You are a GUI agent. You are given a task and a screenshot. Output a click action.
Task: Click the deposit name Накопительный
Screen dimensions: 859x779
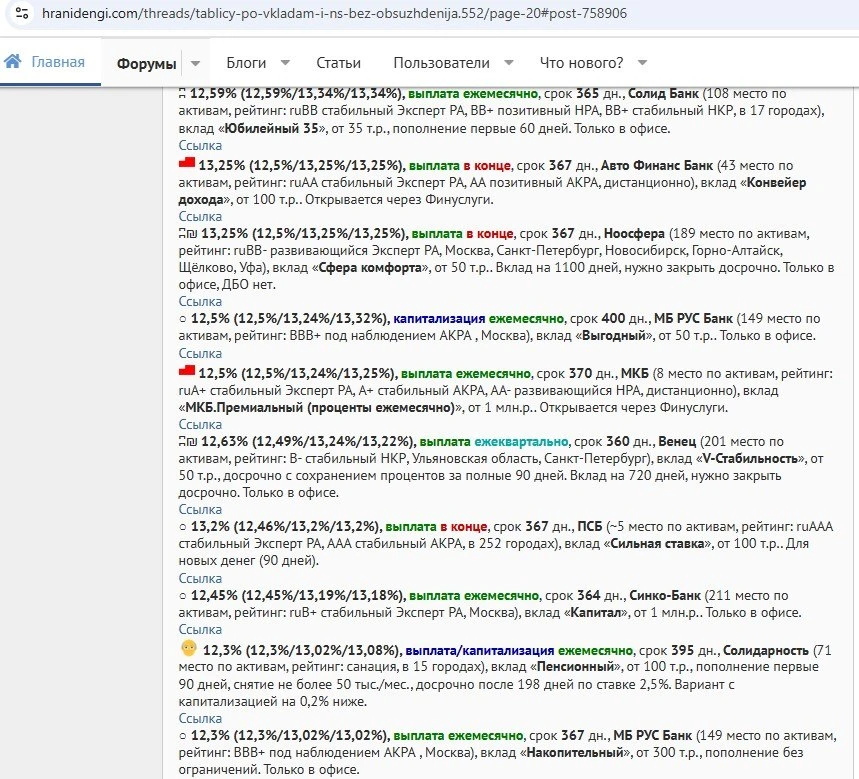click(575, 753)
